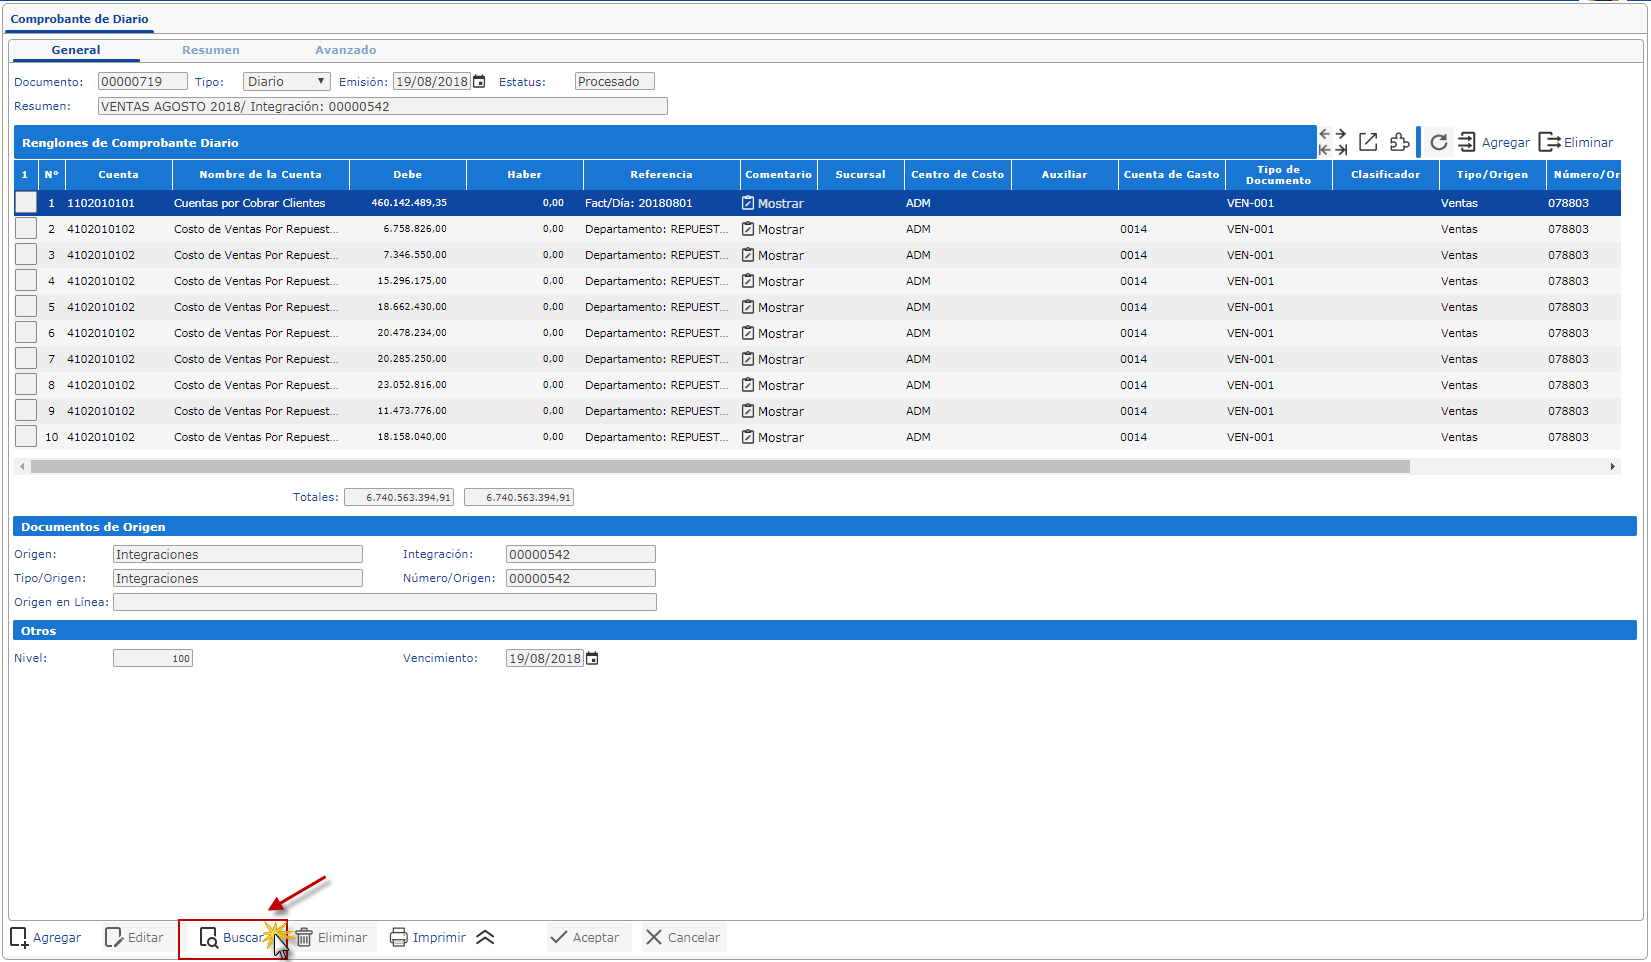Click the Cuenta de Gasto column header
This screenshot has height=962, width=1651.
(1172, 175)
